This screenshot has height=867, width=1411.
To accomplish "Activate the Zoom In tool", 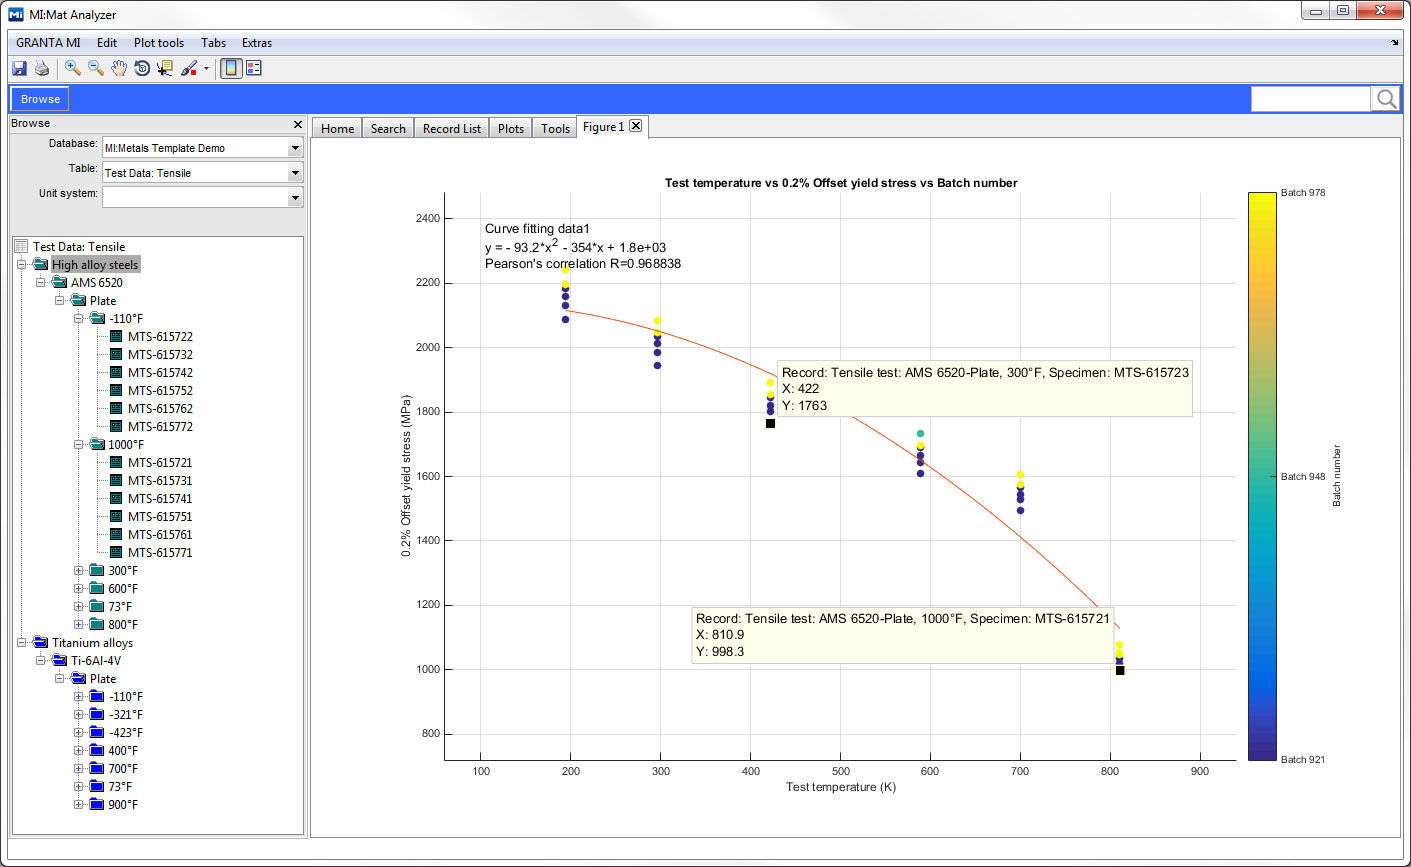I will pos(72,67).
